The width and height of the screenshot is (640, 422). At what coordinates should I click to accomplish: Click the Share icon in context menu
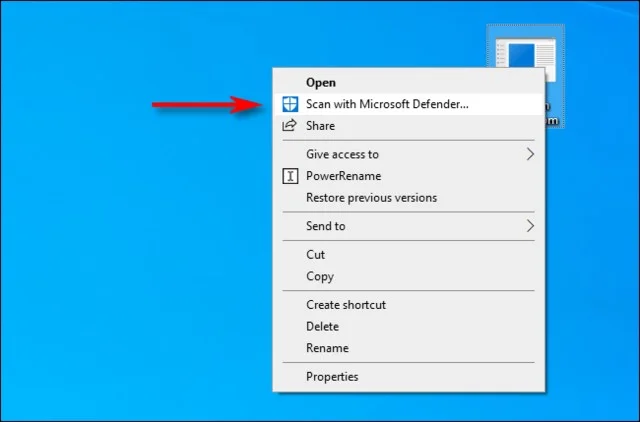[290, 126]
